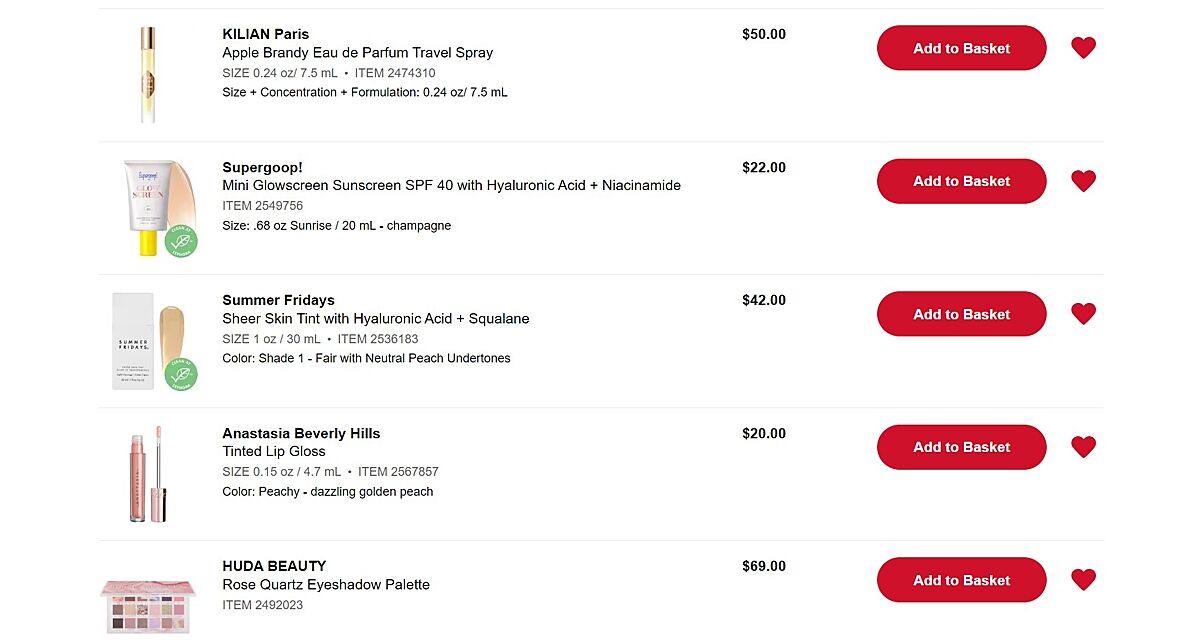Image resolution: width=1200 pixels, height=640 pixels.
Task: Open Apple Brandy Eau de Parfum link
Action: tap(357, 53)
